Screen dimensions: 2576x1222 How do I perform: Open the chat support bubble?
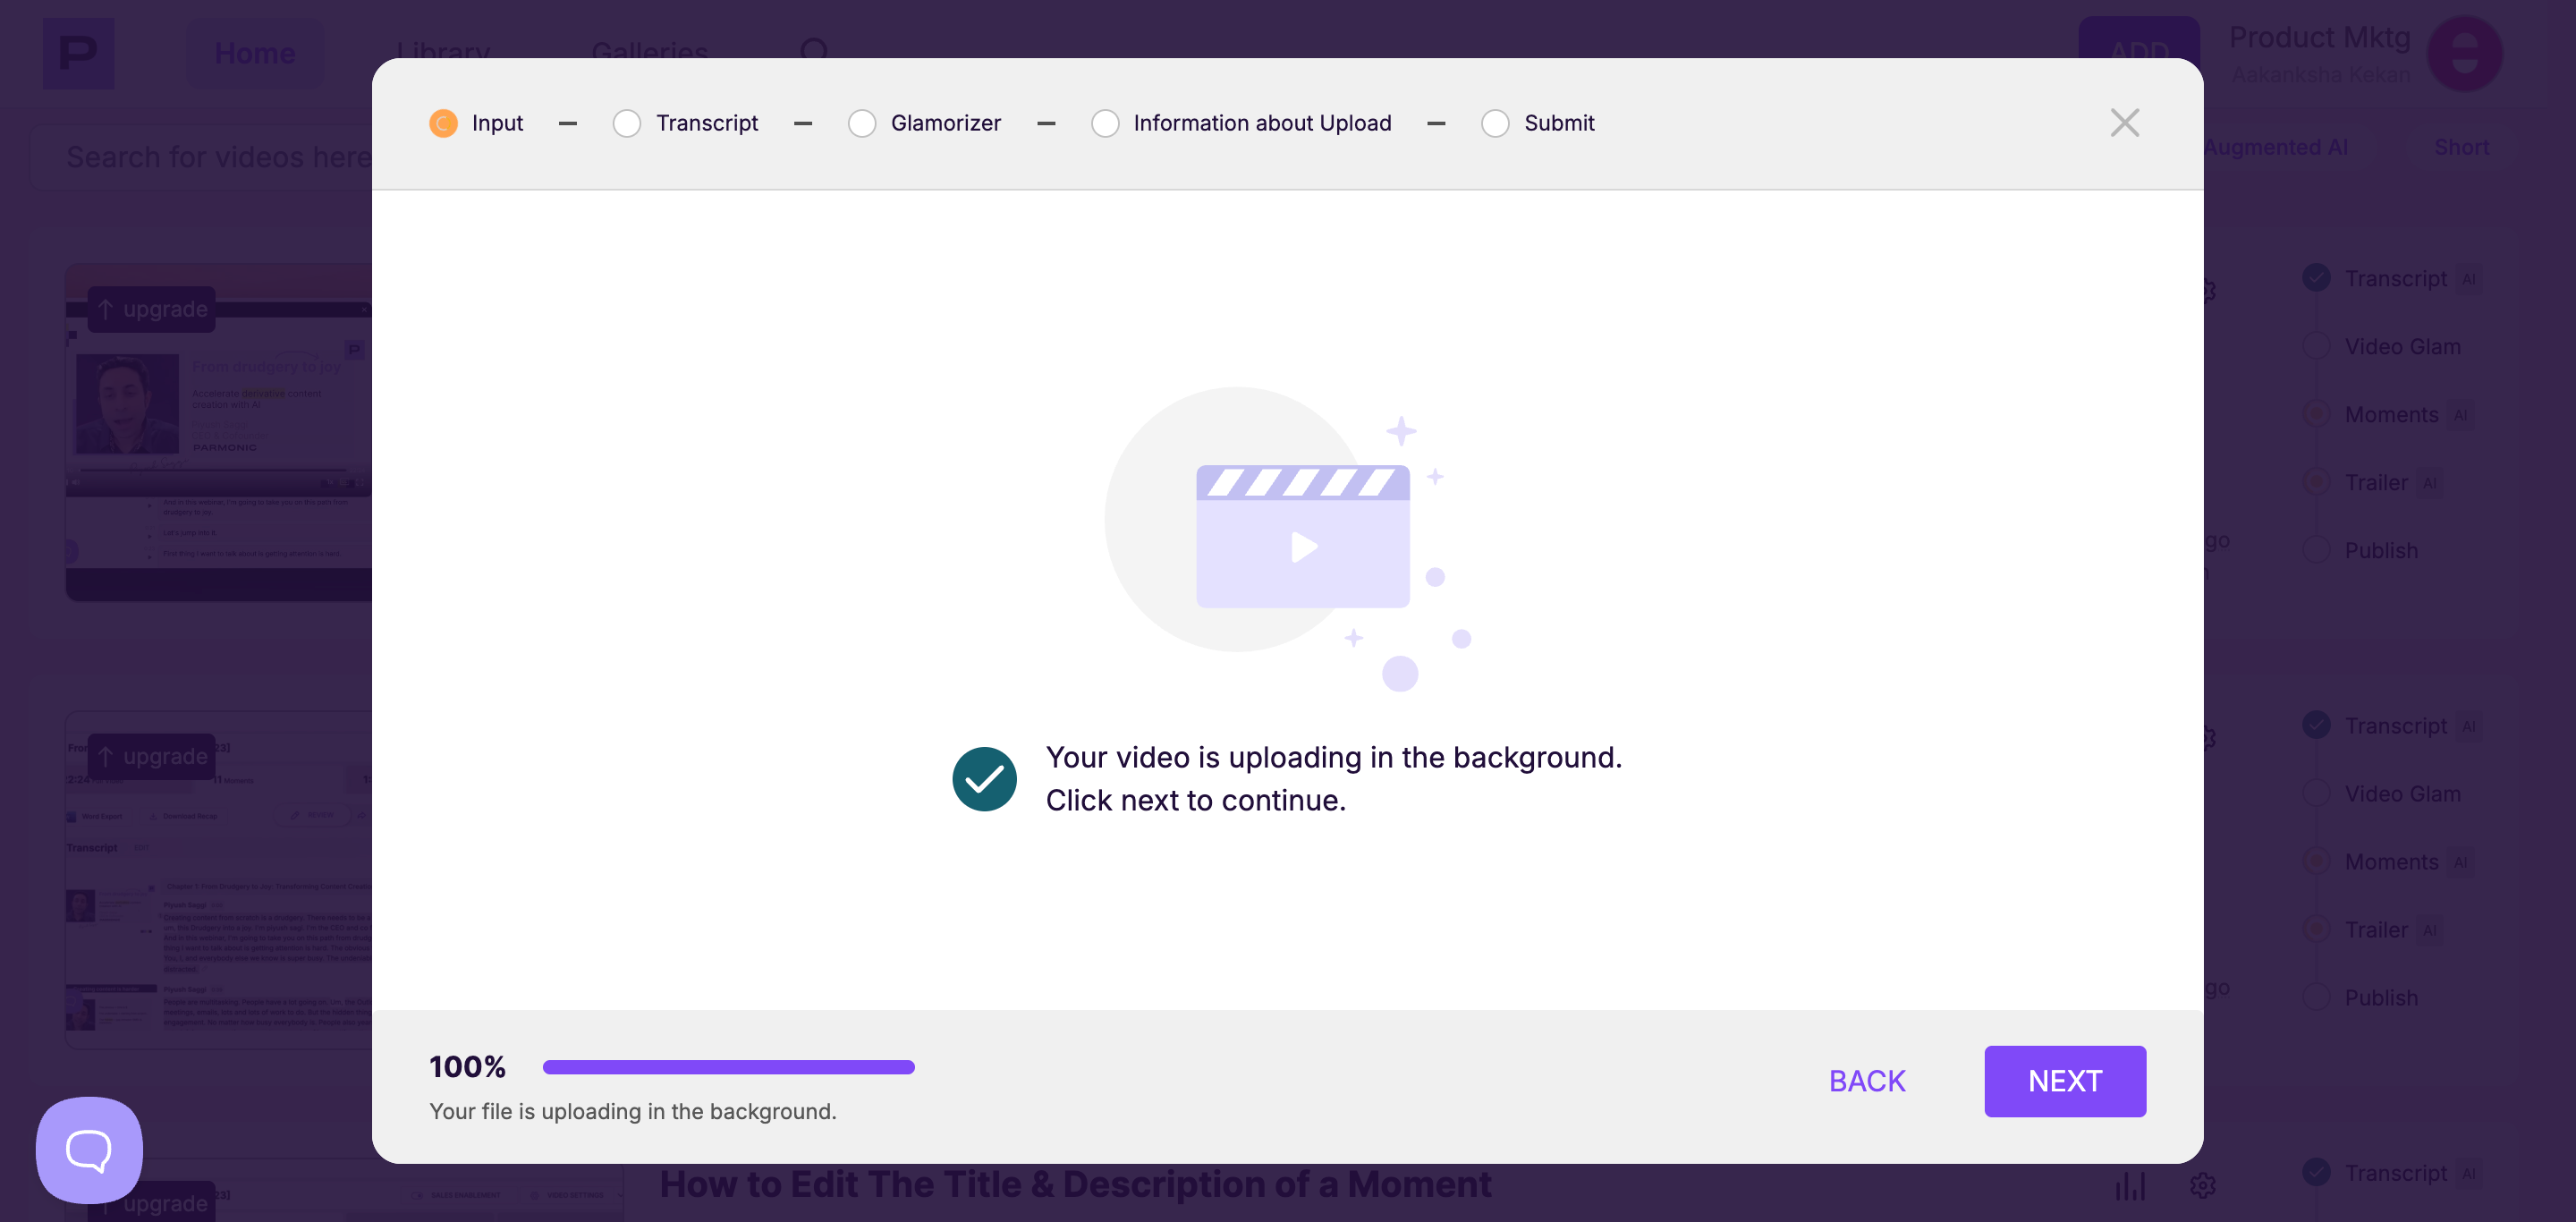(89, 1150)
